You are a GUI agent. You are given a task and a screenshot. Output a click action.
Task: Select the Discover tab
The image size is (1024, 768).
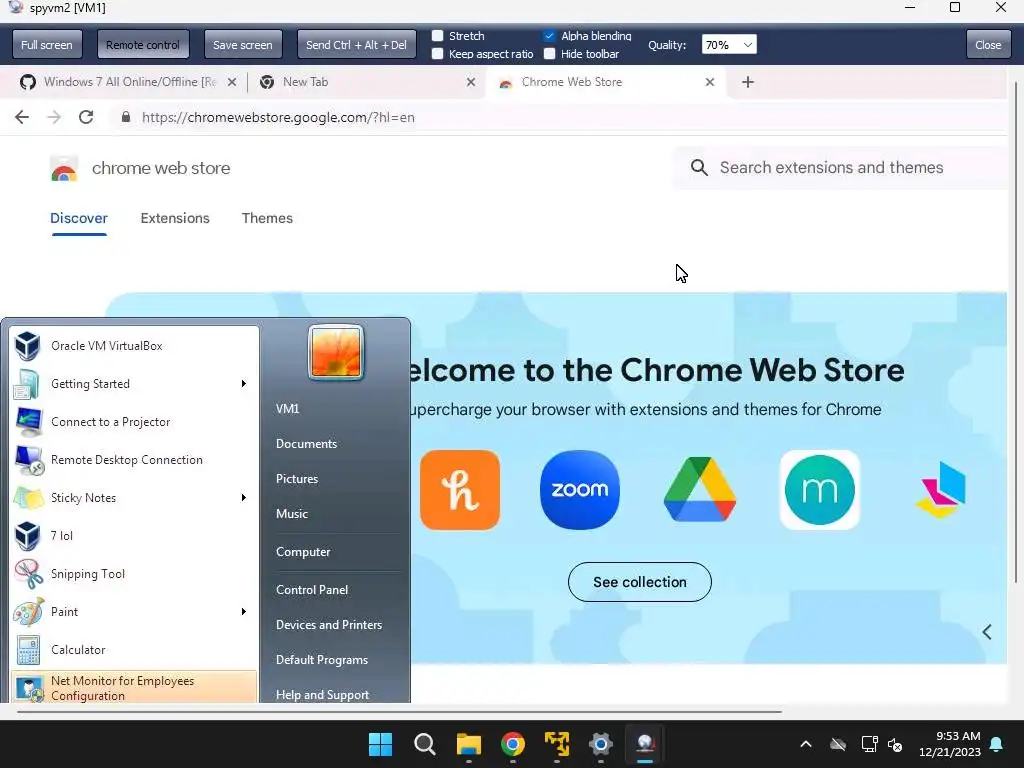[x=79, y=219]
